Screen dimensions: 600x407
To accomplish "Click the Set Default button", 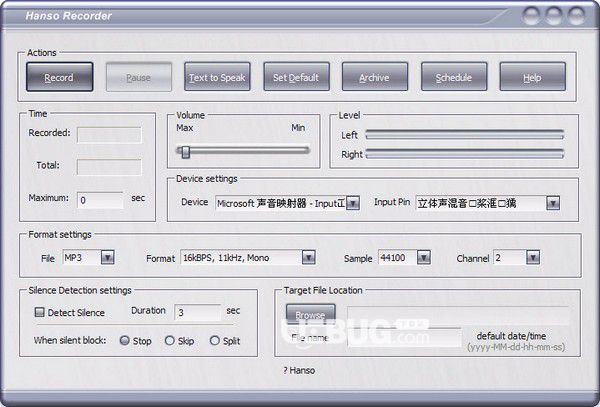I will pos(296,77).
